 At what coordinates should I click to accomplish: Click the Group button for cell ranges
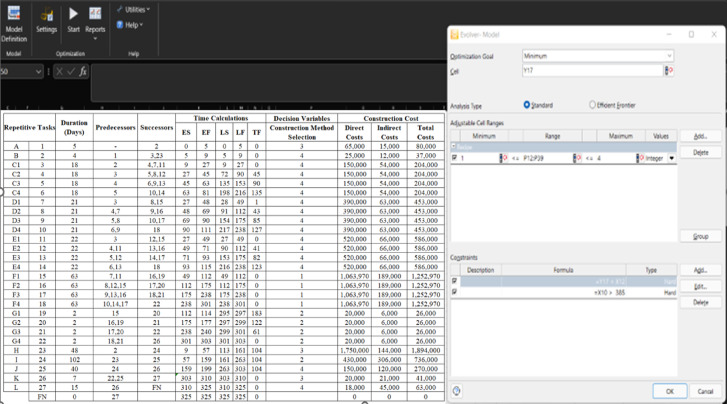(x=701, y=236)
